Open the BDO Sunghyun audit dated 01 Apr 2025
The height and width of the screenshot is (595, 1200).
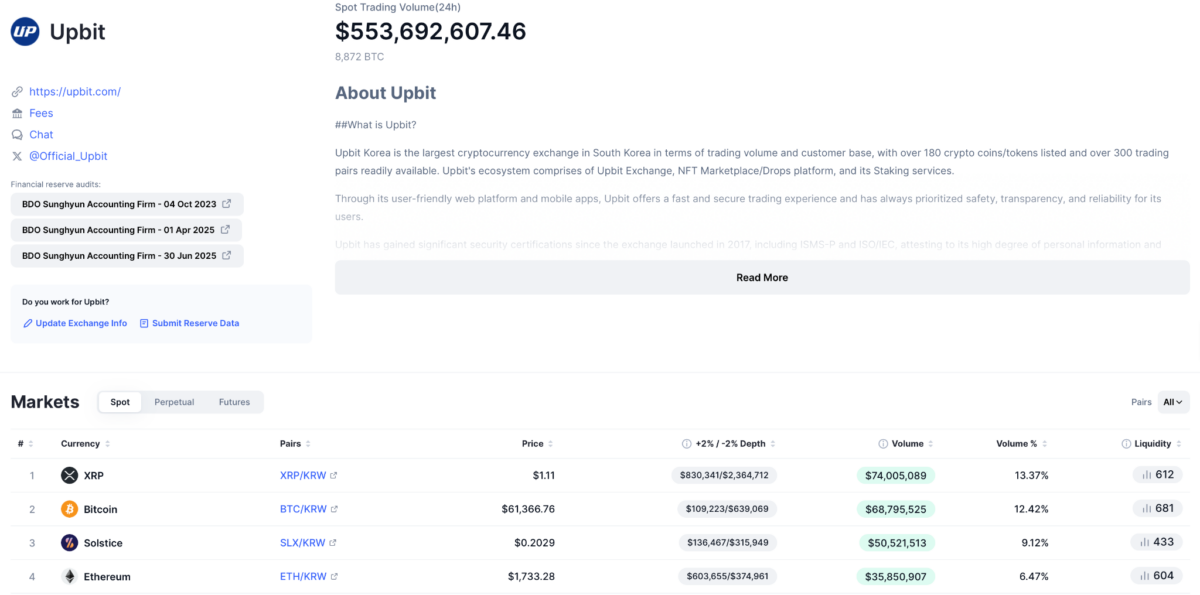(x=127, y=230)
